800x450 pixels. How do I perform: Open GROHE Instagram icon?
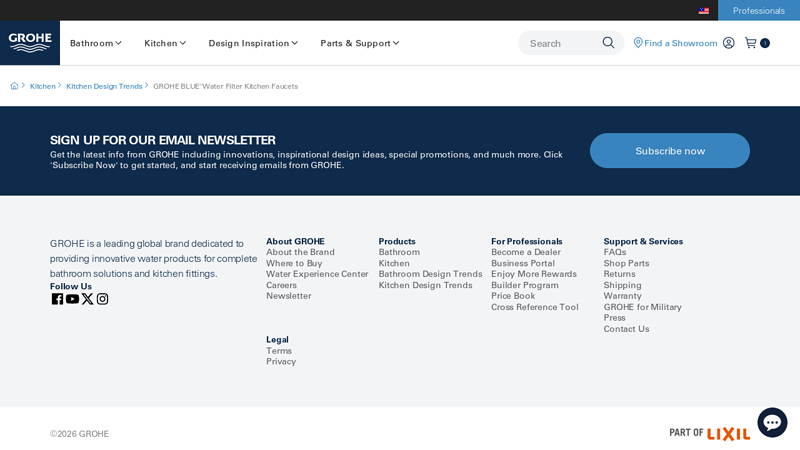pos(102,299)
